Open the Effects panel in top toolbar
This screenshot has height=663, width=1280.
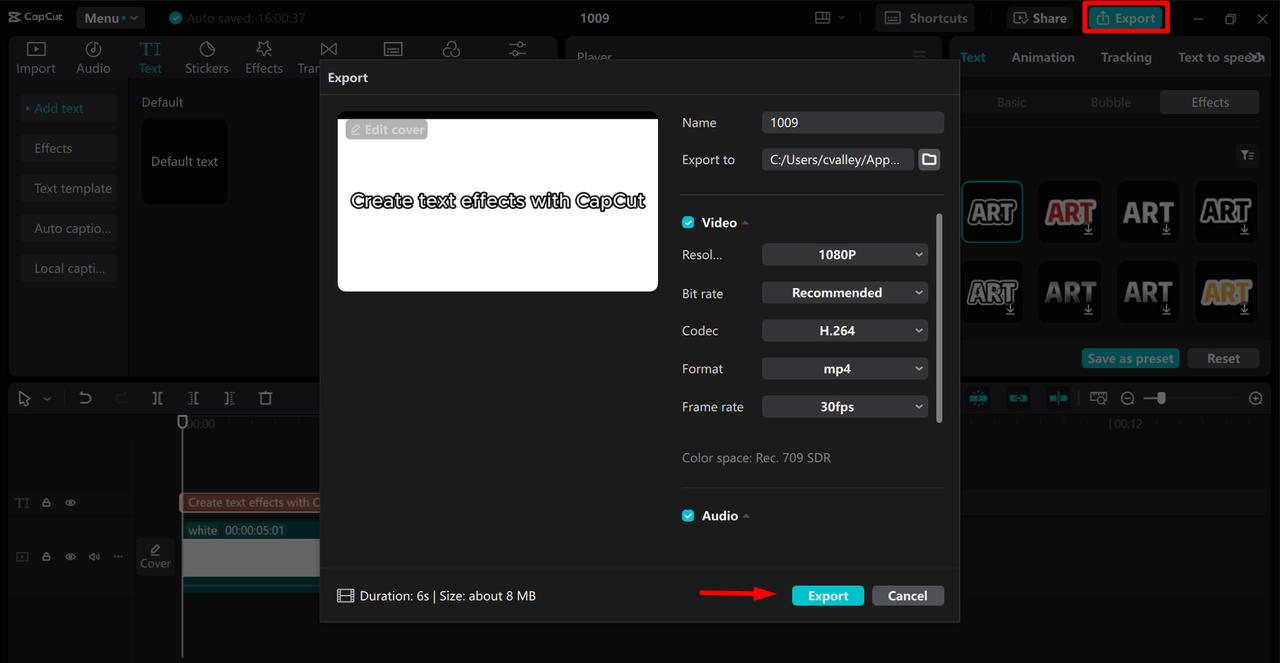264,58
